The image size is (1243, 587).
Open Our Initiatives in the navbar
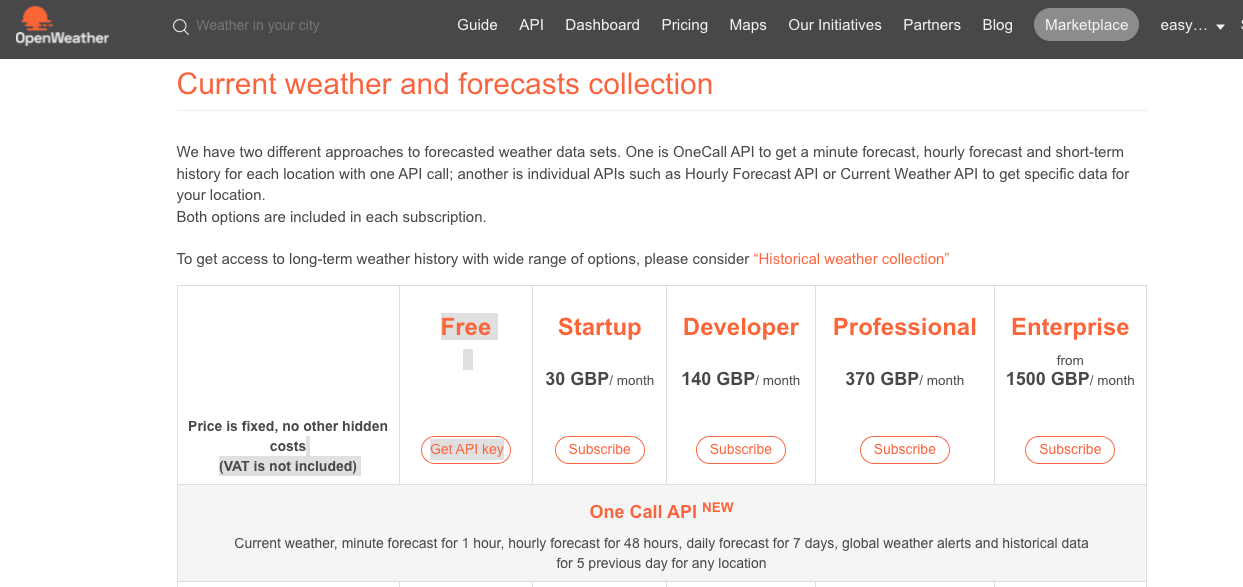click(x=835, y=25)
